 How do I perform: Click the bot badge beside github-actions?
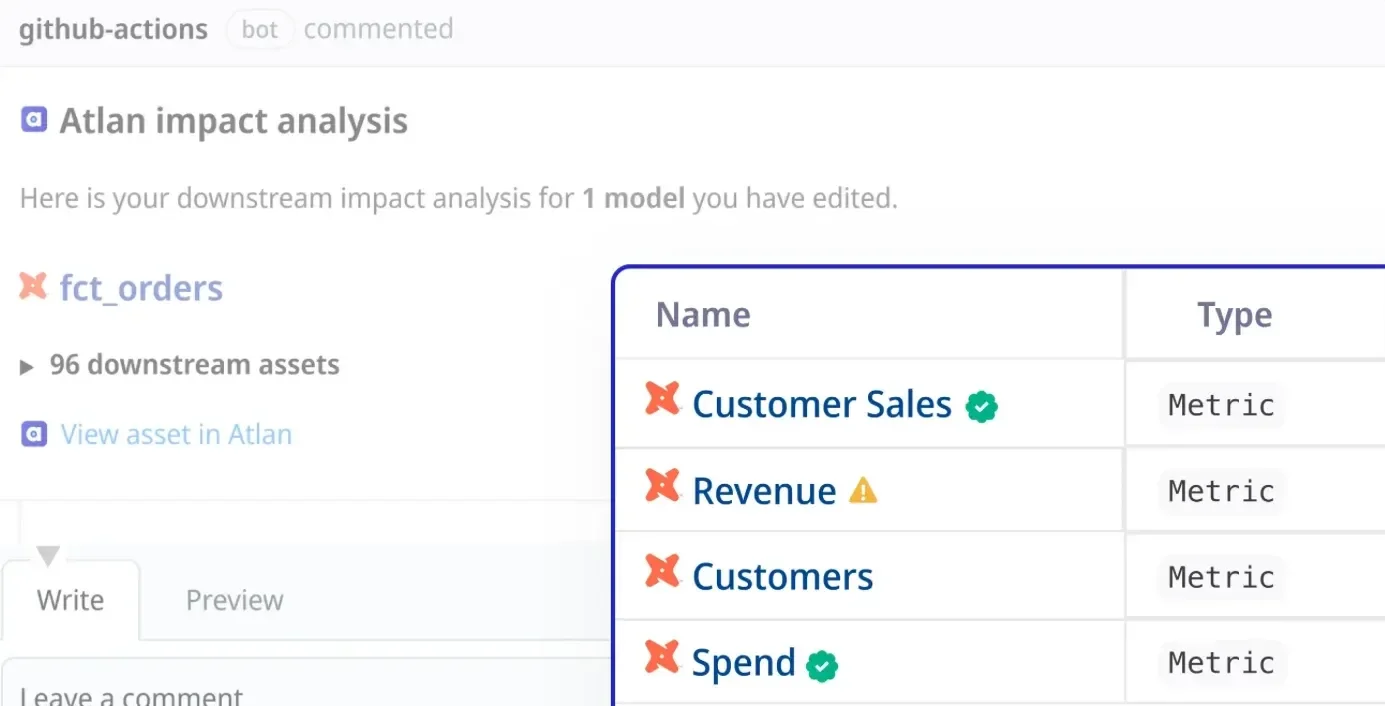pyautogui.click(x=259, y=30)
